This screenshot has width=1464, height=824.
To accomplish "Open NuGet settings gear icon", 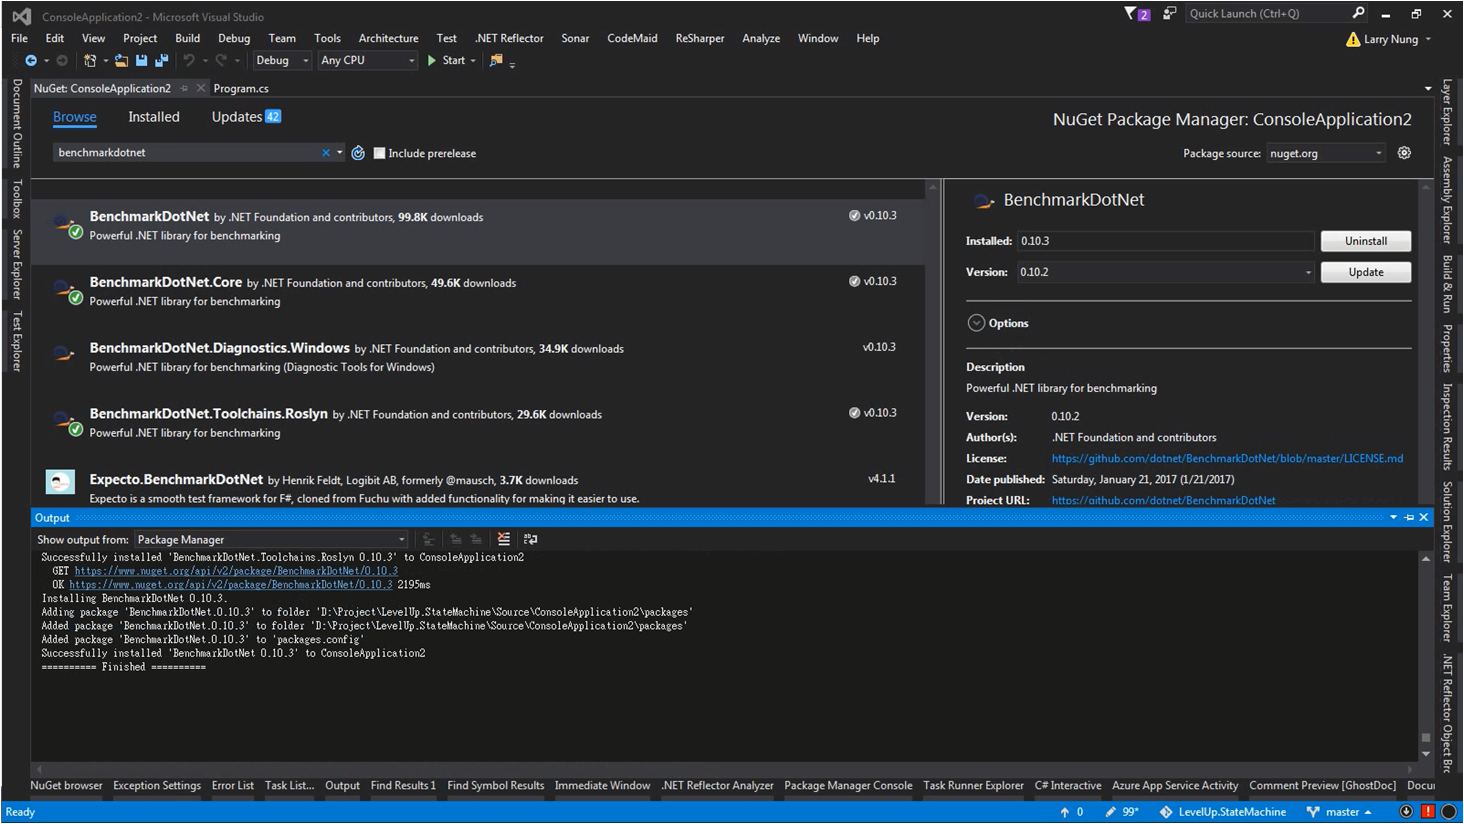I will [1404, 153].
